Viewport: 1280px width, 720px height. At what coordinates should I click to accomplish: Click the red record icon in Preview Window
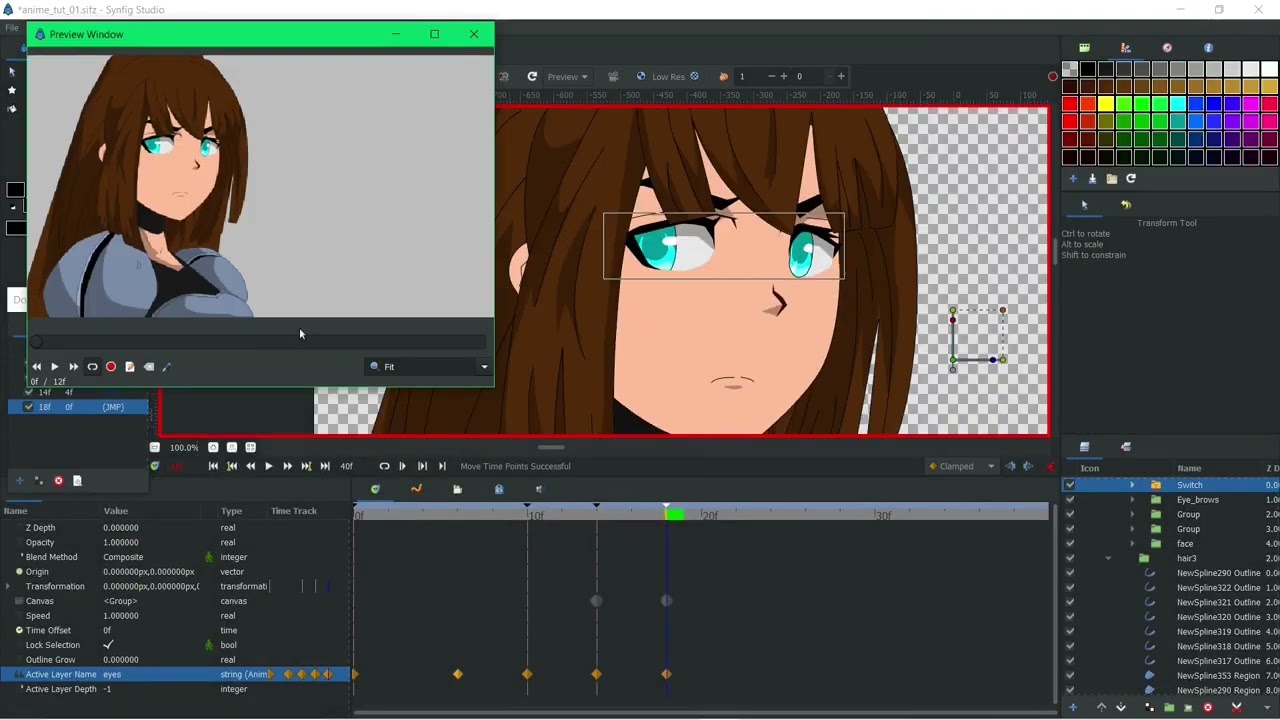[111, 367]
